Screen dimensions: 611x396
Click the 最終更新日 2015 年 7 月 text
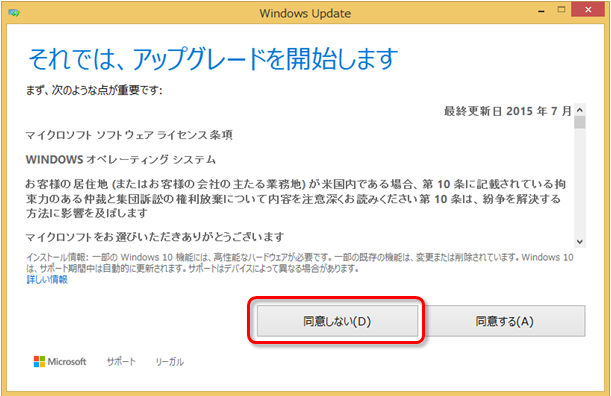click(507, 111)
